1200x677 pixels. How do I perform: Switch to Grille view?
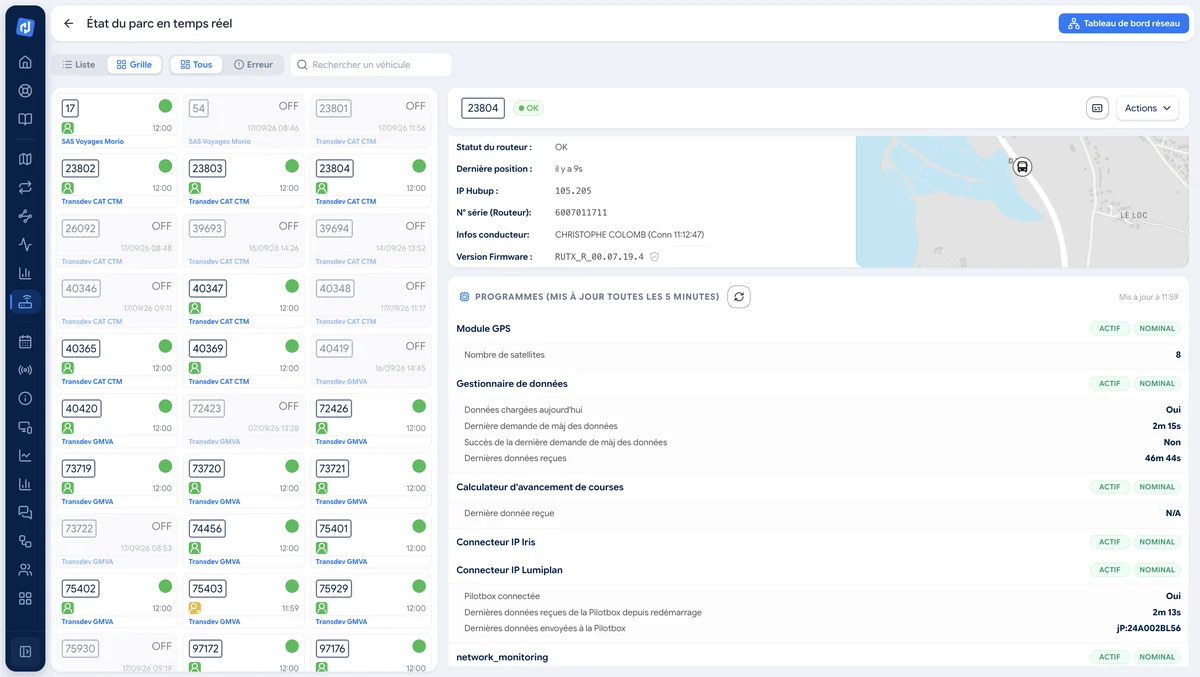pos(134,65)
